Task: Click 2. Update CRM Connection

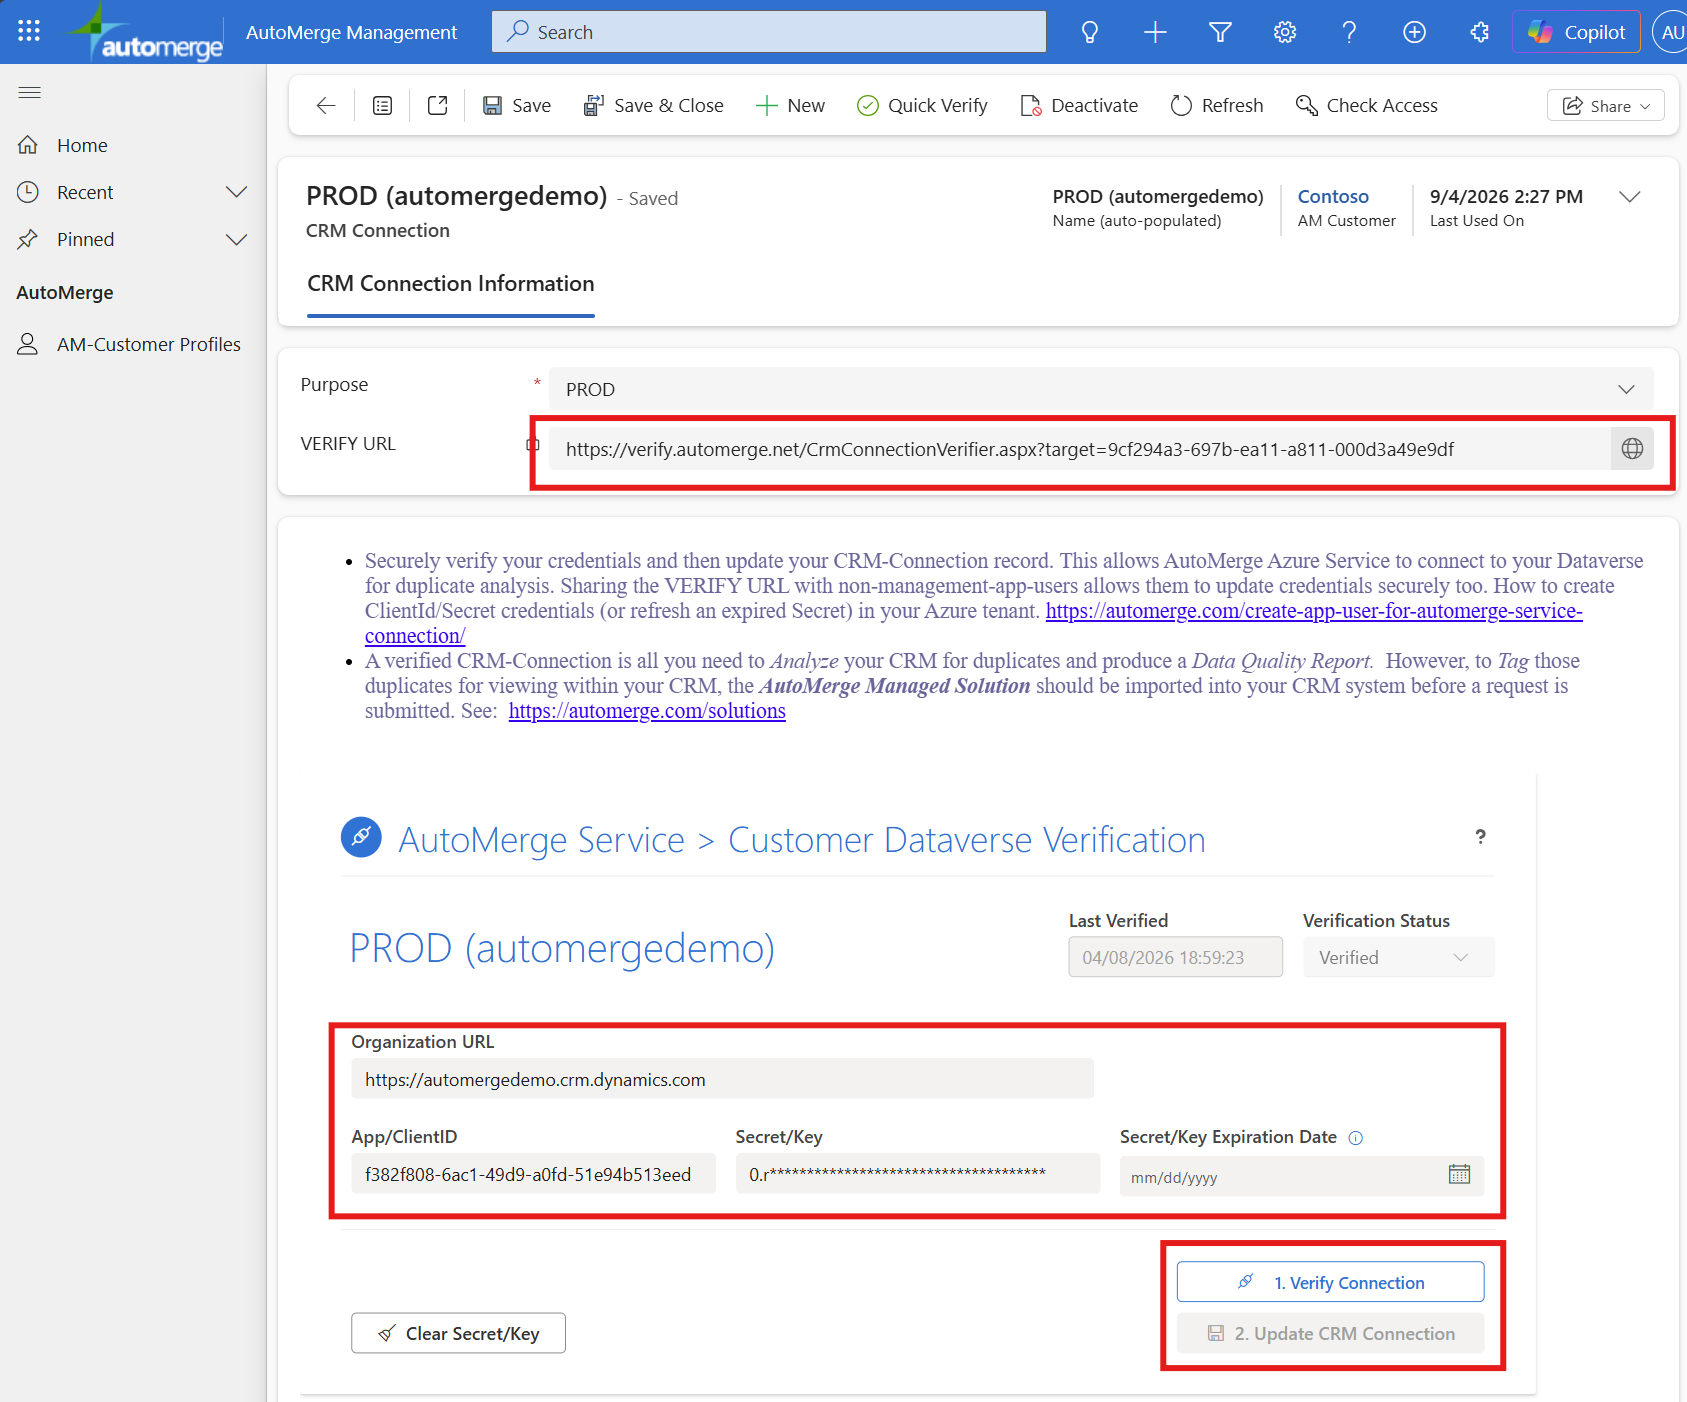Action: pos(1330,1334)
